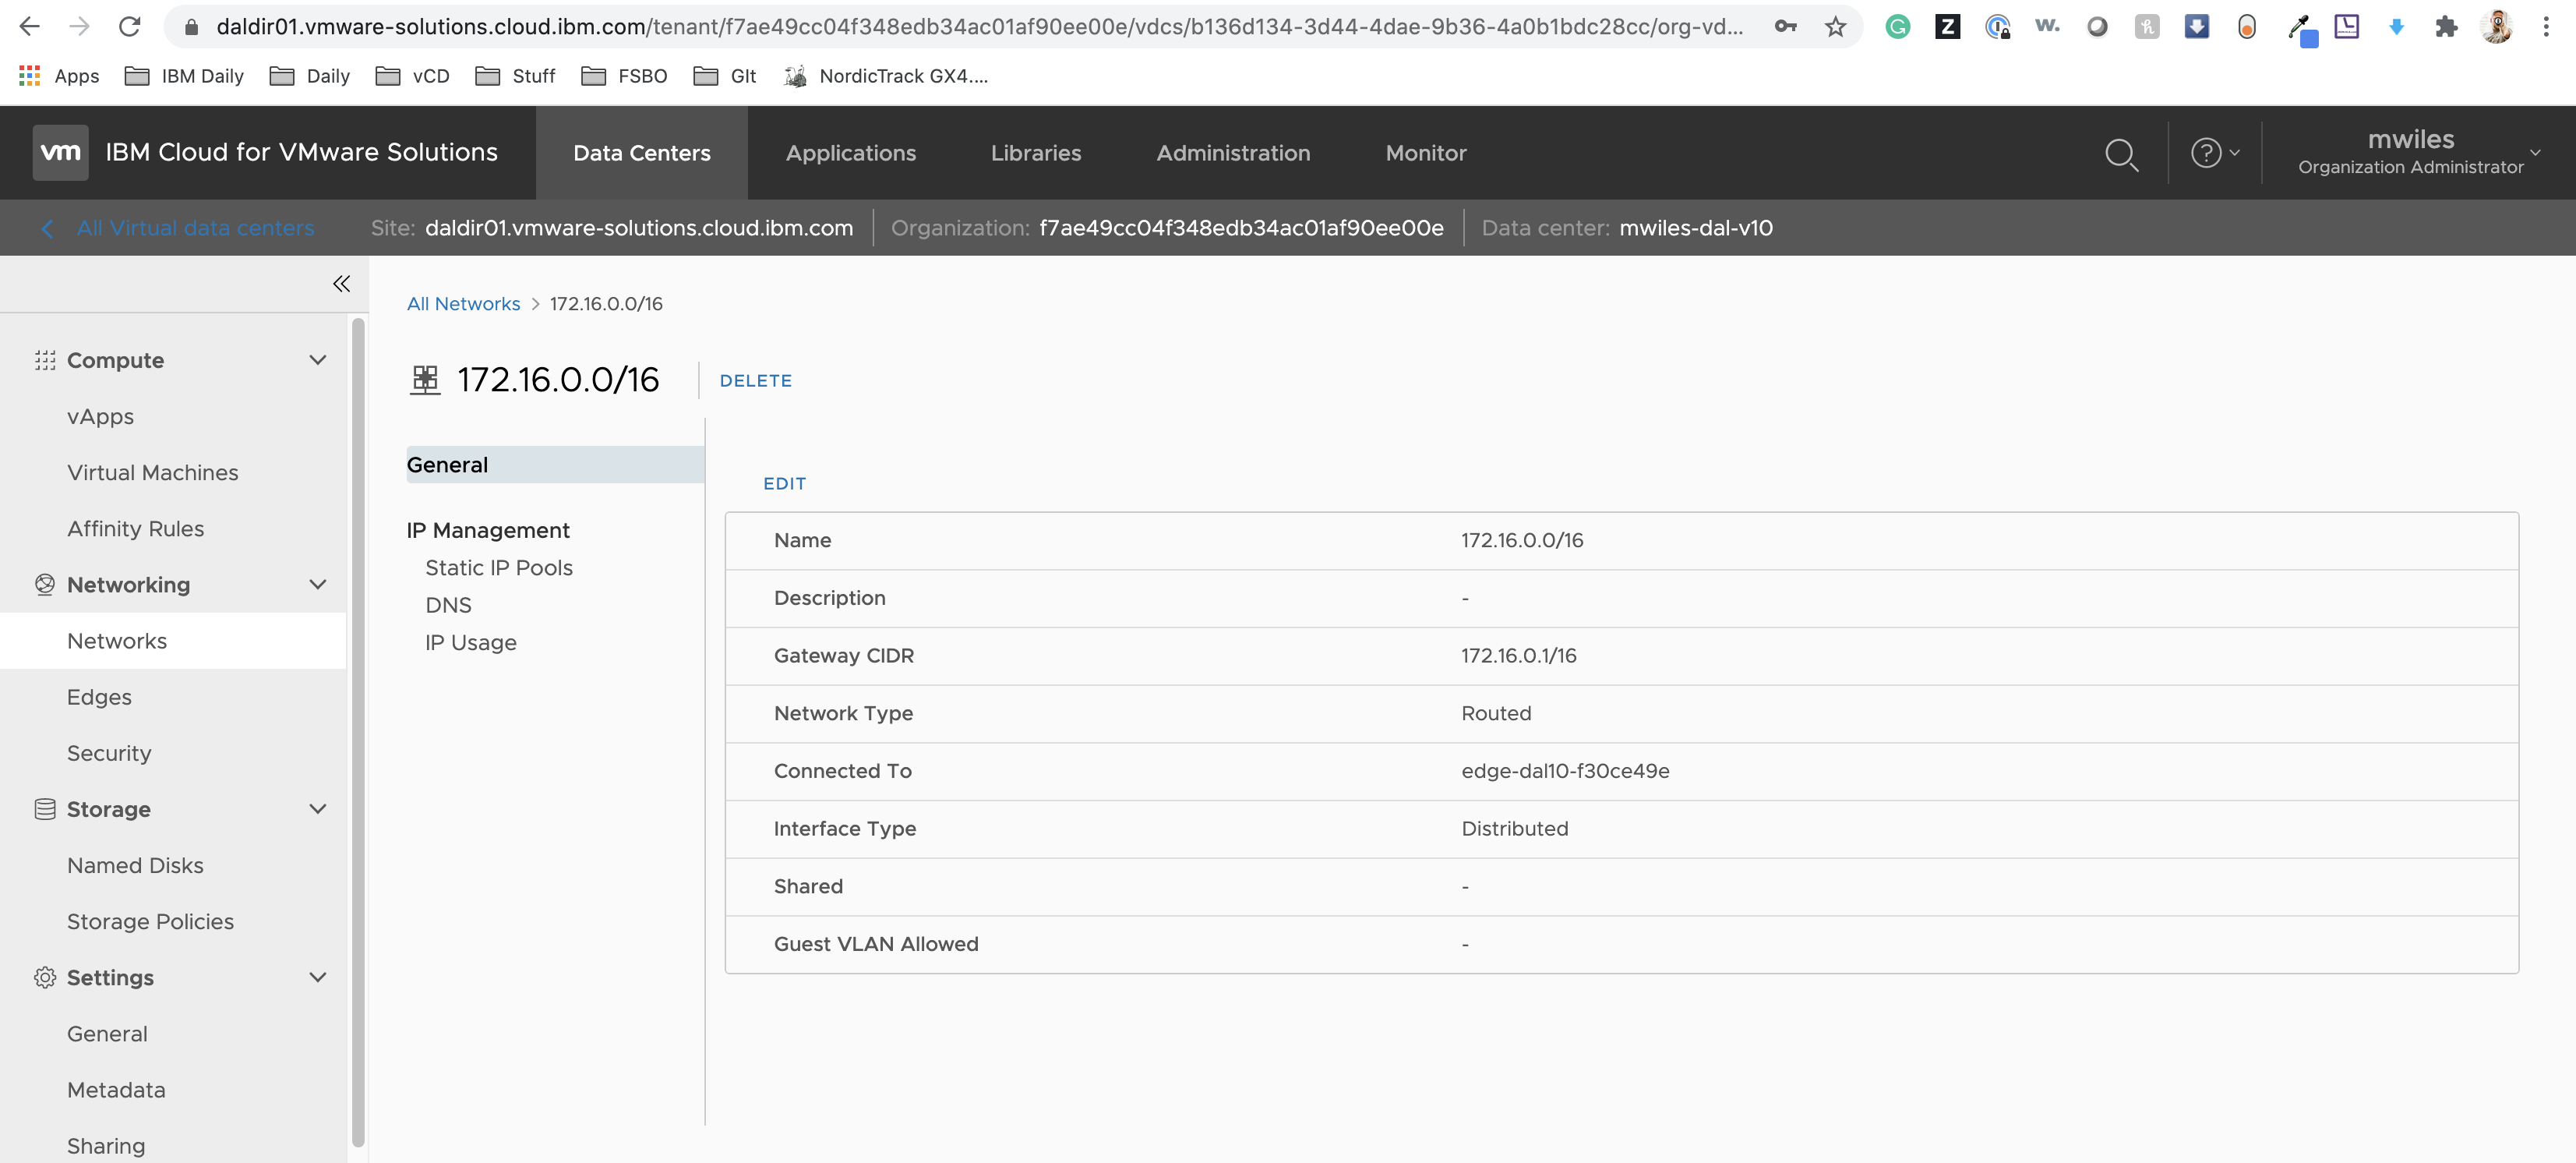This screenshot has width=2576, height=1163.
Task: Collapse the Storage section chevron
Action: (318, 809)
